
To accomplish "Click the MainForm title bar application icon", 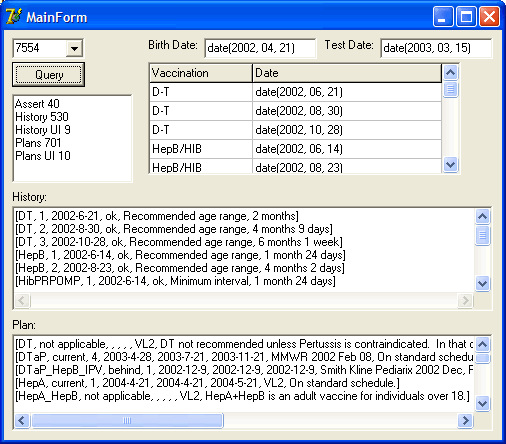I will (13, 16).
